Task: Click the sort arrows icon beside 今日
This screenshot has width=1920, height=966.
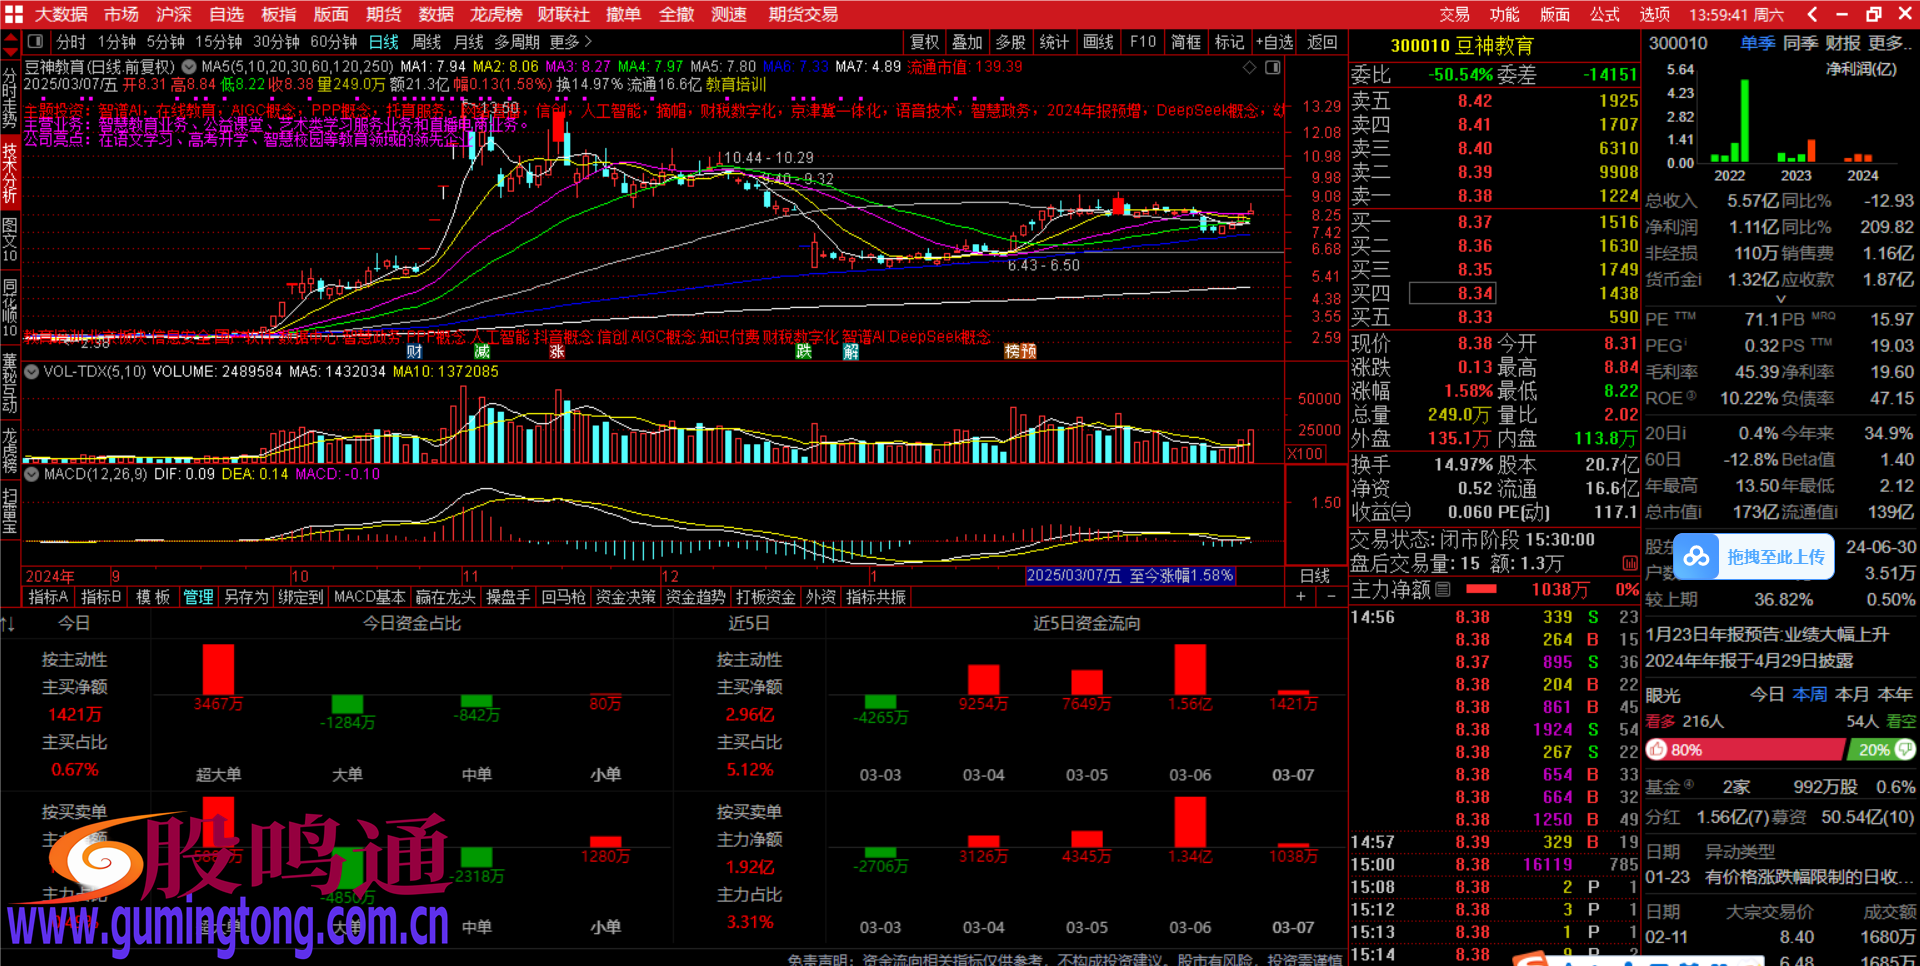Action: [8, 624]
